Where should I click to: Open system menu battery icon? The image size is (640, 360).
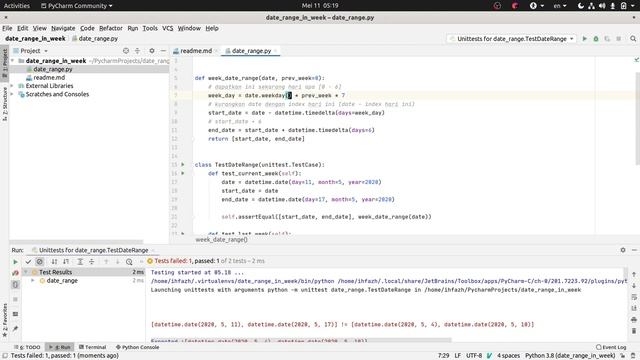[624, 6]
